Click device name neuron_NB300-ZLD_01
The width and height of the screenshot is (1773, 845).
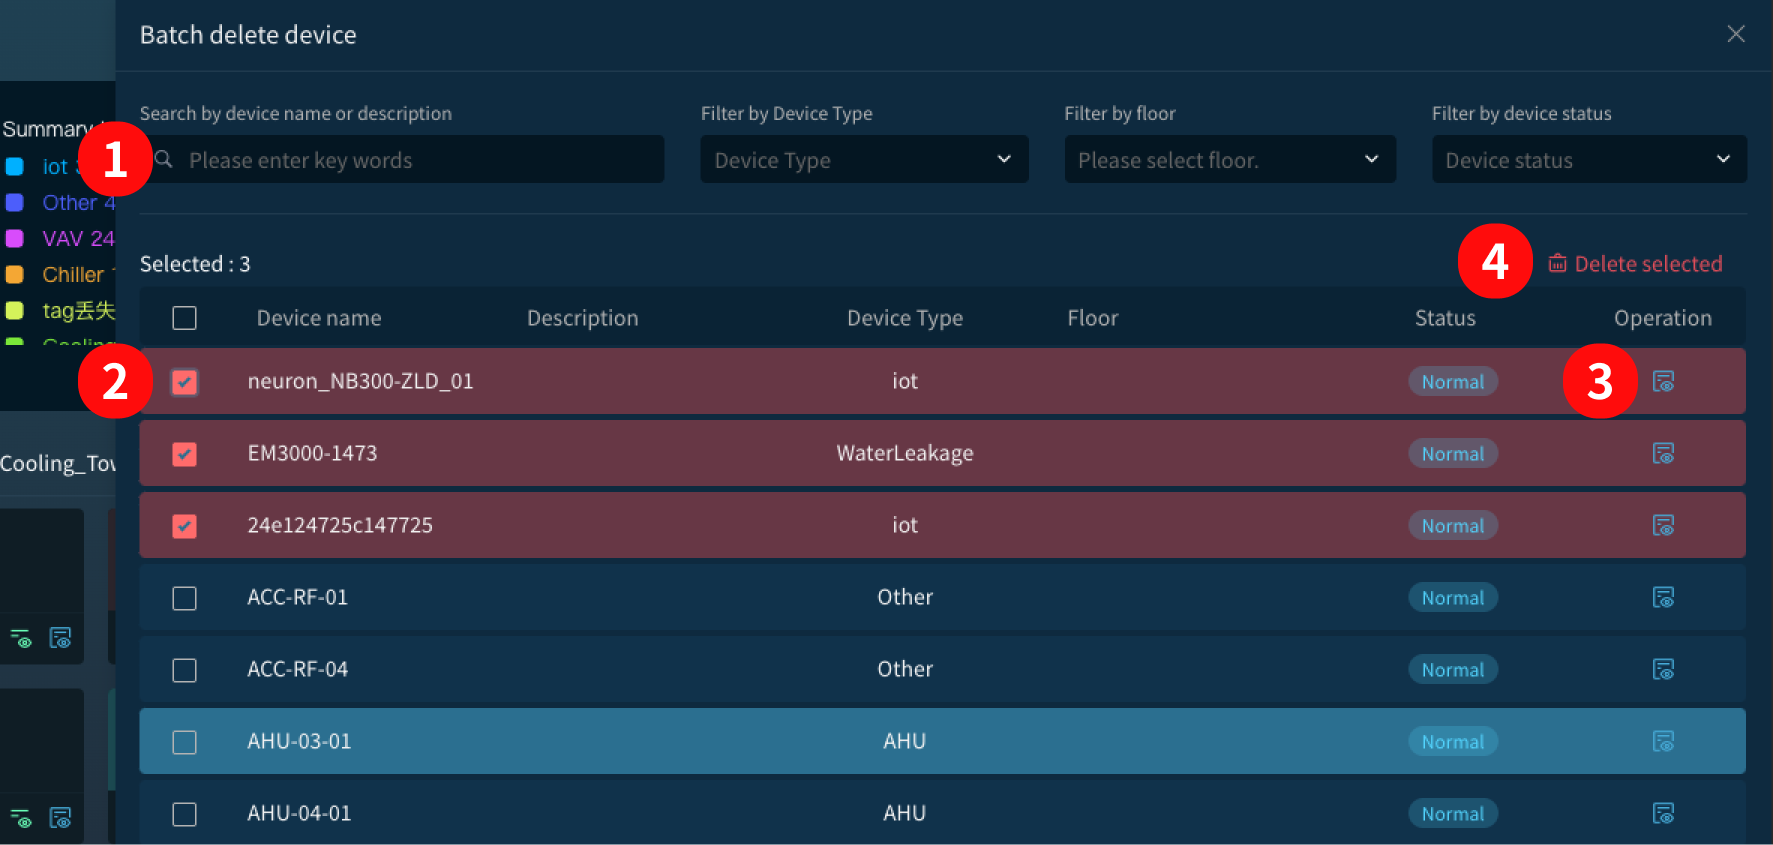(x=360, y=381)
